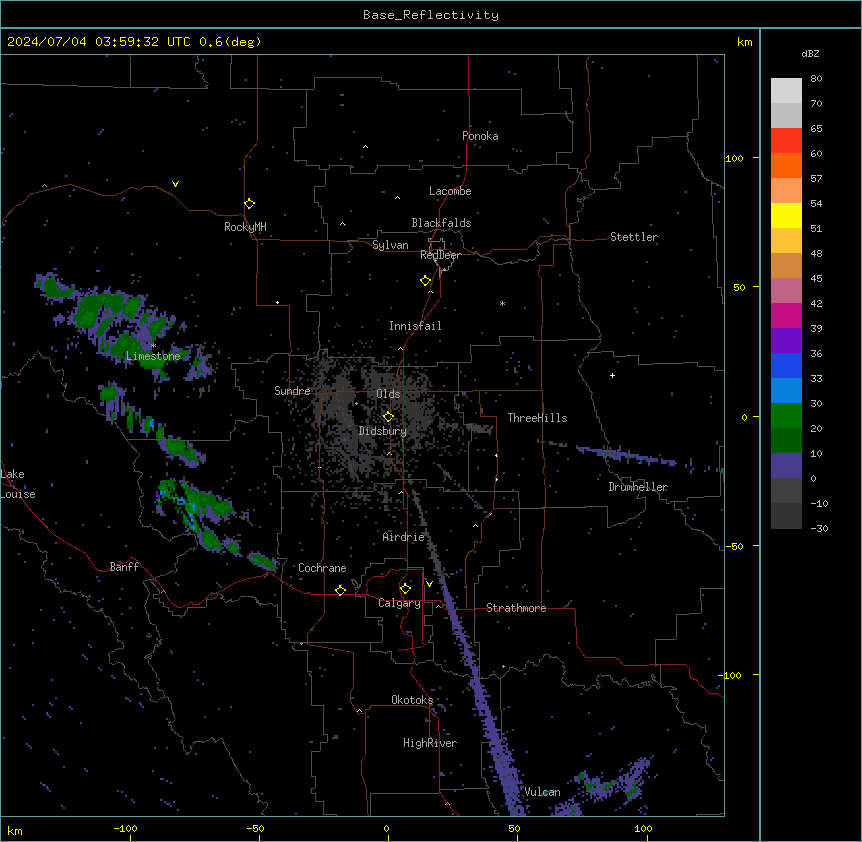Click the Olds town label
This screenshot has height=842, width=862.
(x=388, y=394)
